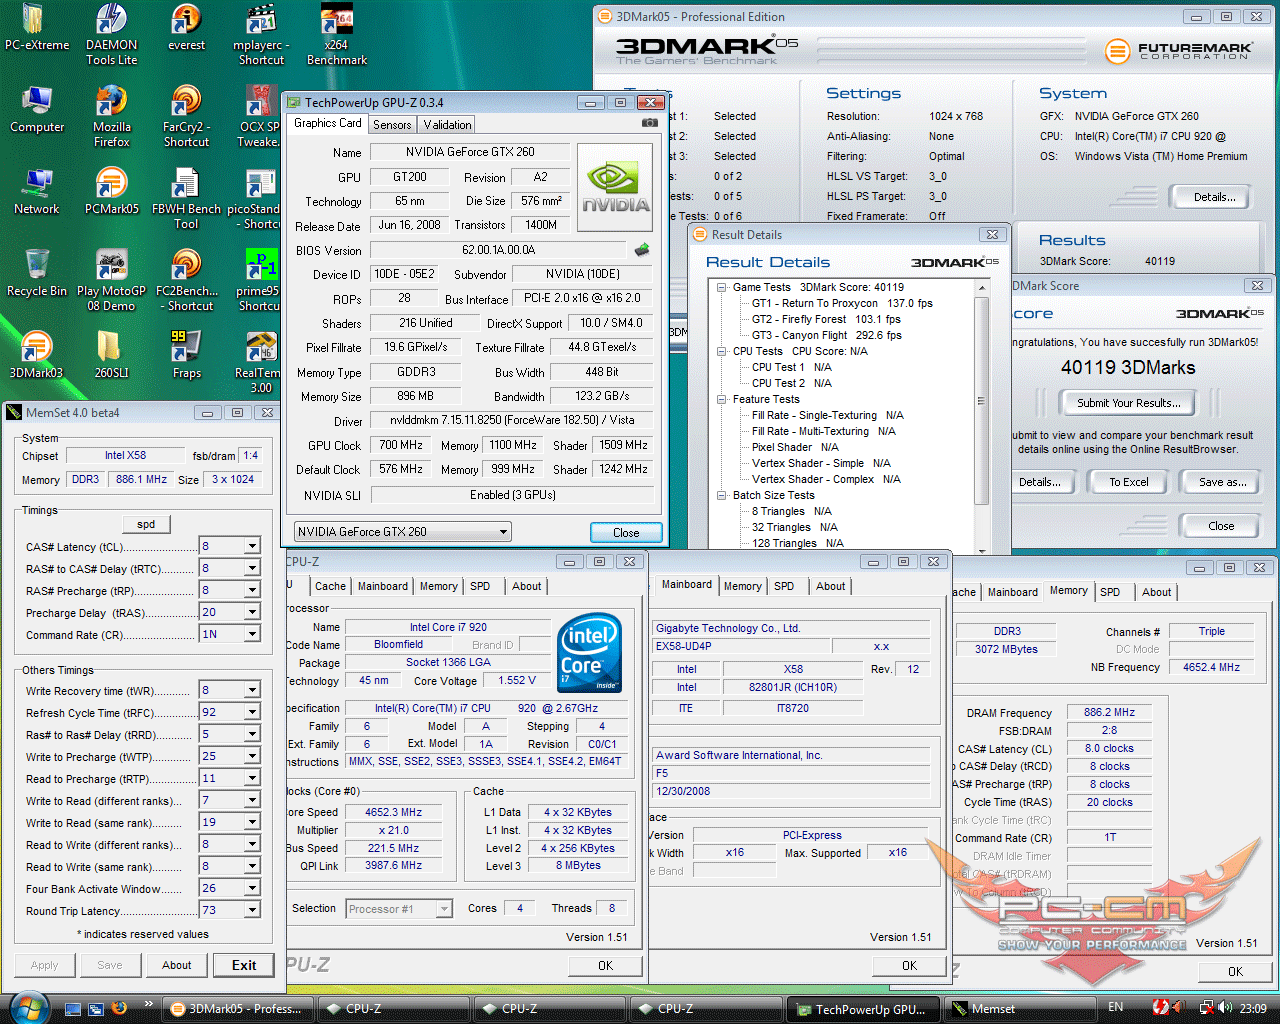Viewport: 1280px width, 1024px height.
Task: Click Firefox quick launch icon in taskbar
Action: click(119, 1008)
